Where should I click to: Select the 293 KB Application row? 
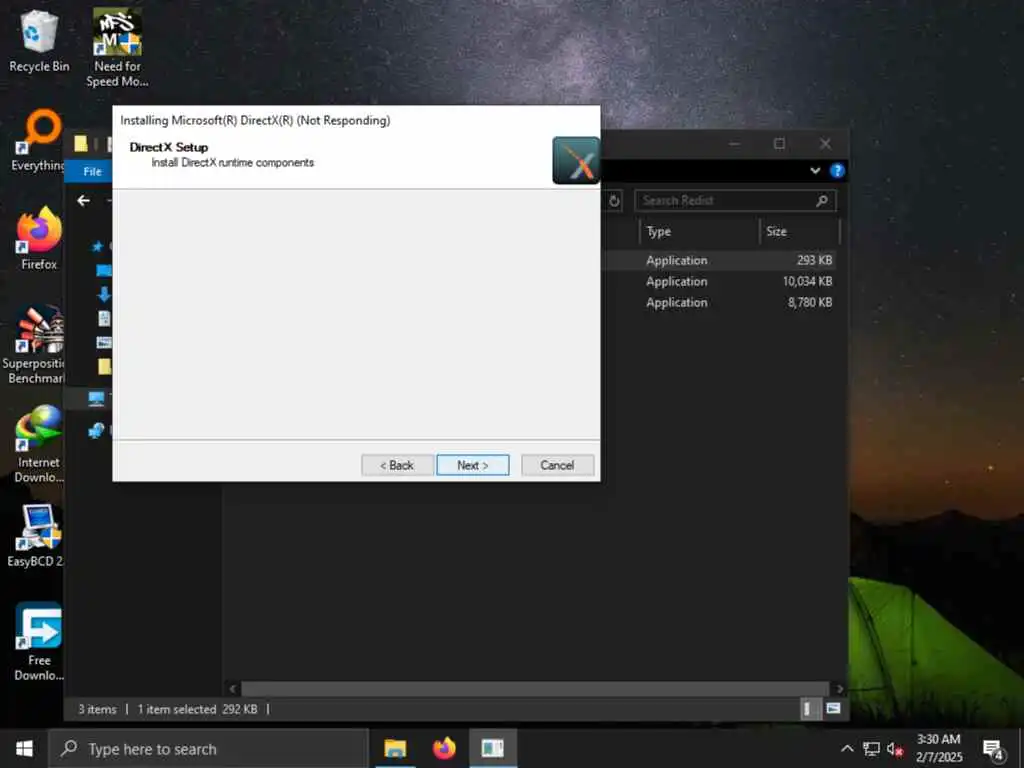click(718, 260)
